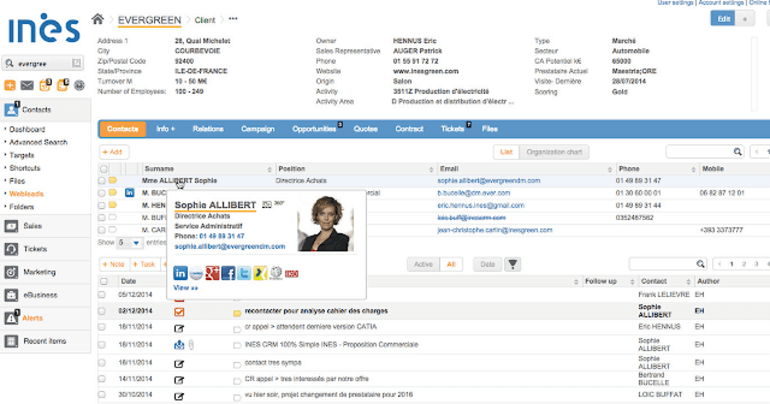The height and width of the screenshot is (404, 770).
Task: Check the M. HEN row checkbox
Action: (x=102, y=205)
